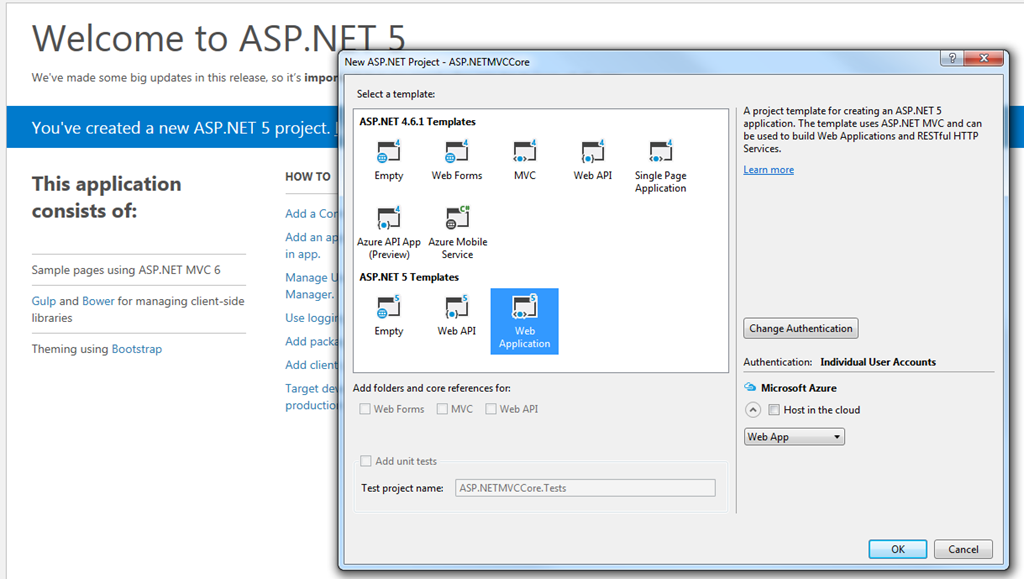Viewport: 1024px width, 579px height.
Task: Check Host in the cloud option
Action: (x=774, y=410)
